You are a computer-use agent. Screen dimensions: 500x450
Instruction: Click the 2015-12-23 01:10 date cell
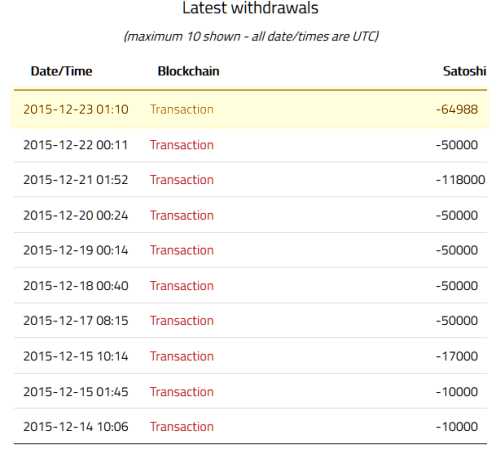click(x=76, y=109)
